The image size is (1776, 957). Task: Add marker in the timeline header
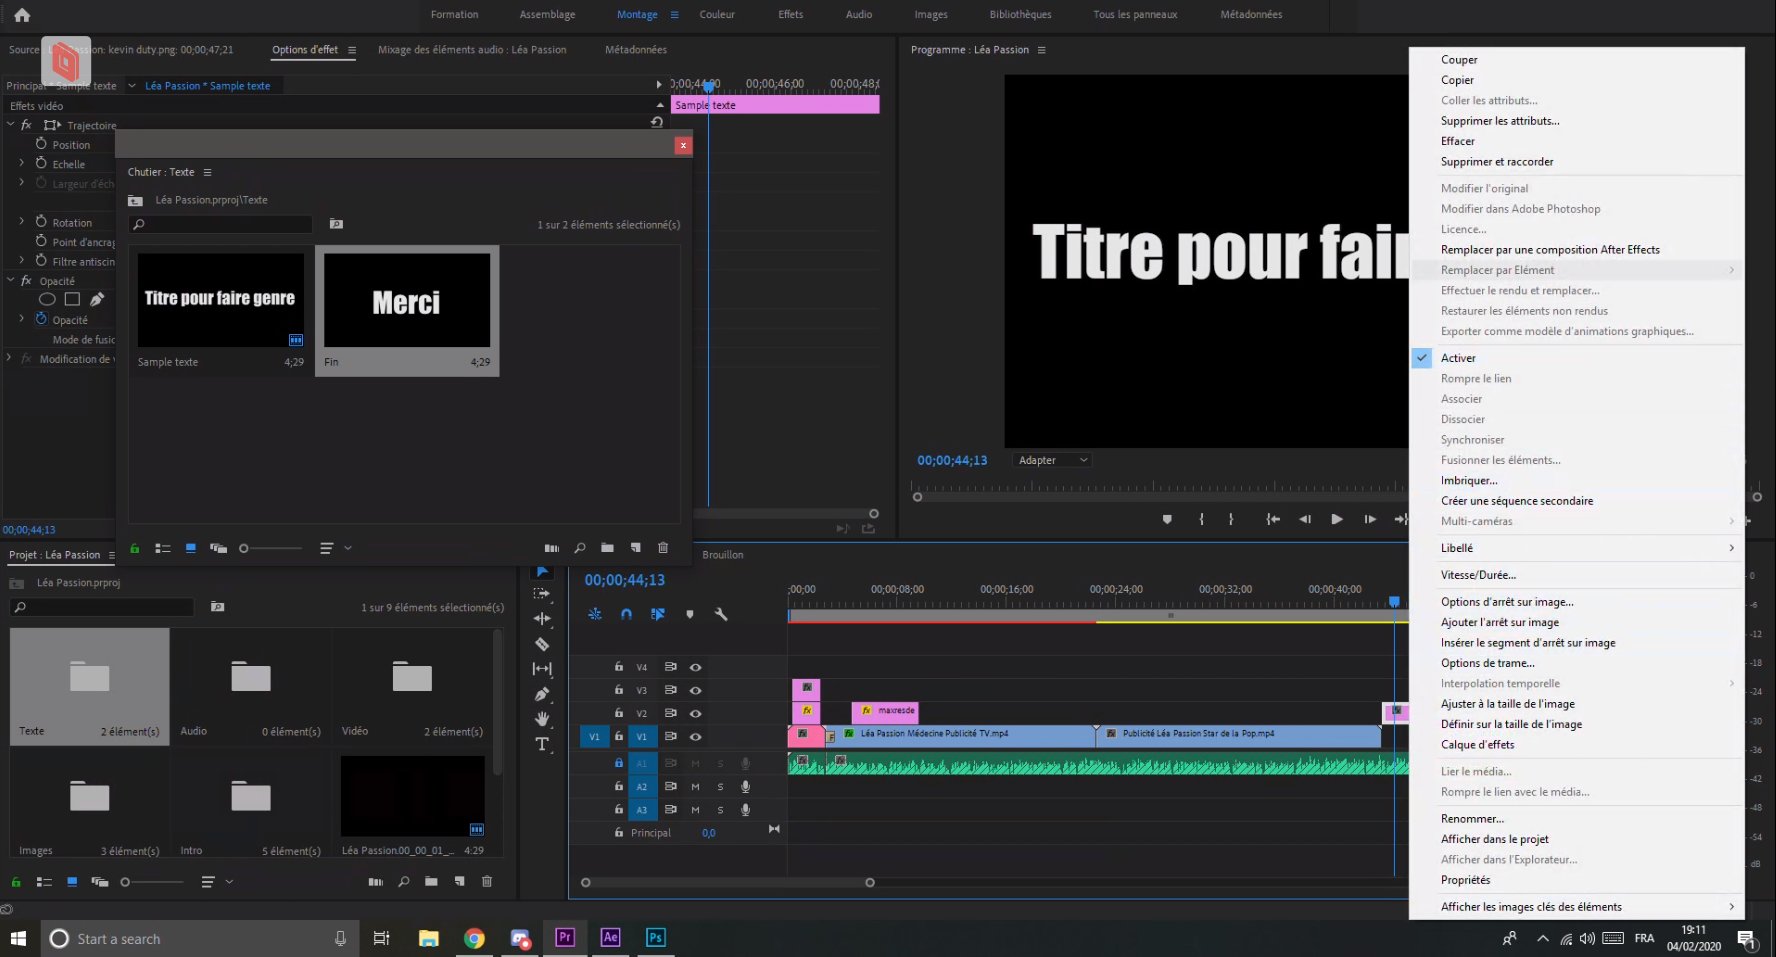click(x=689, y=614)
